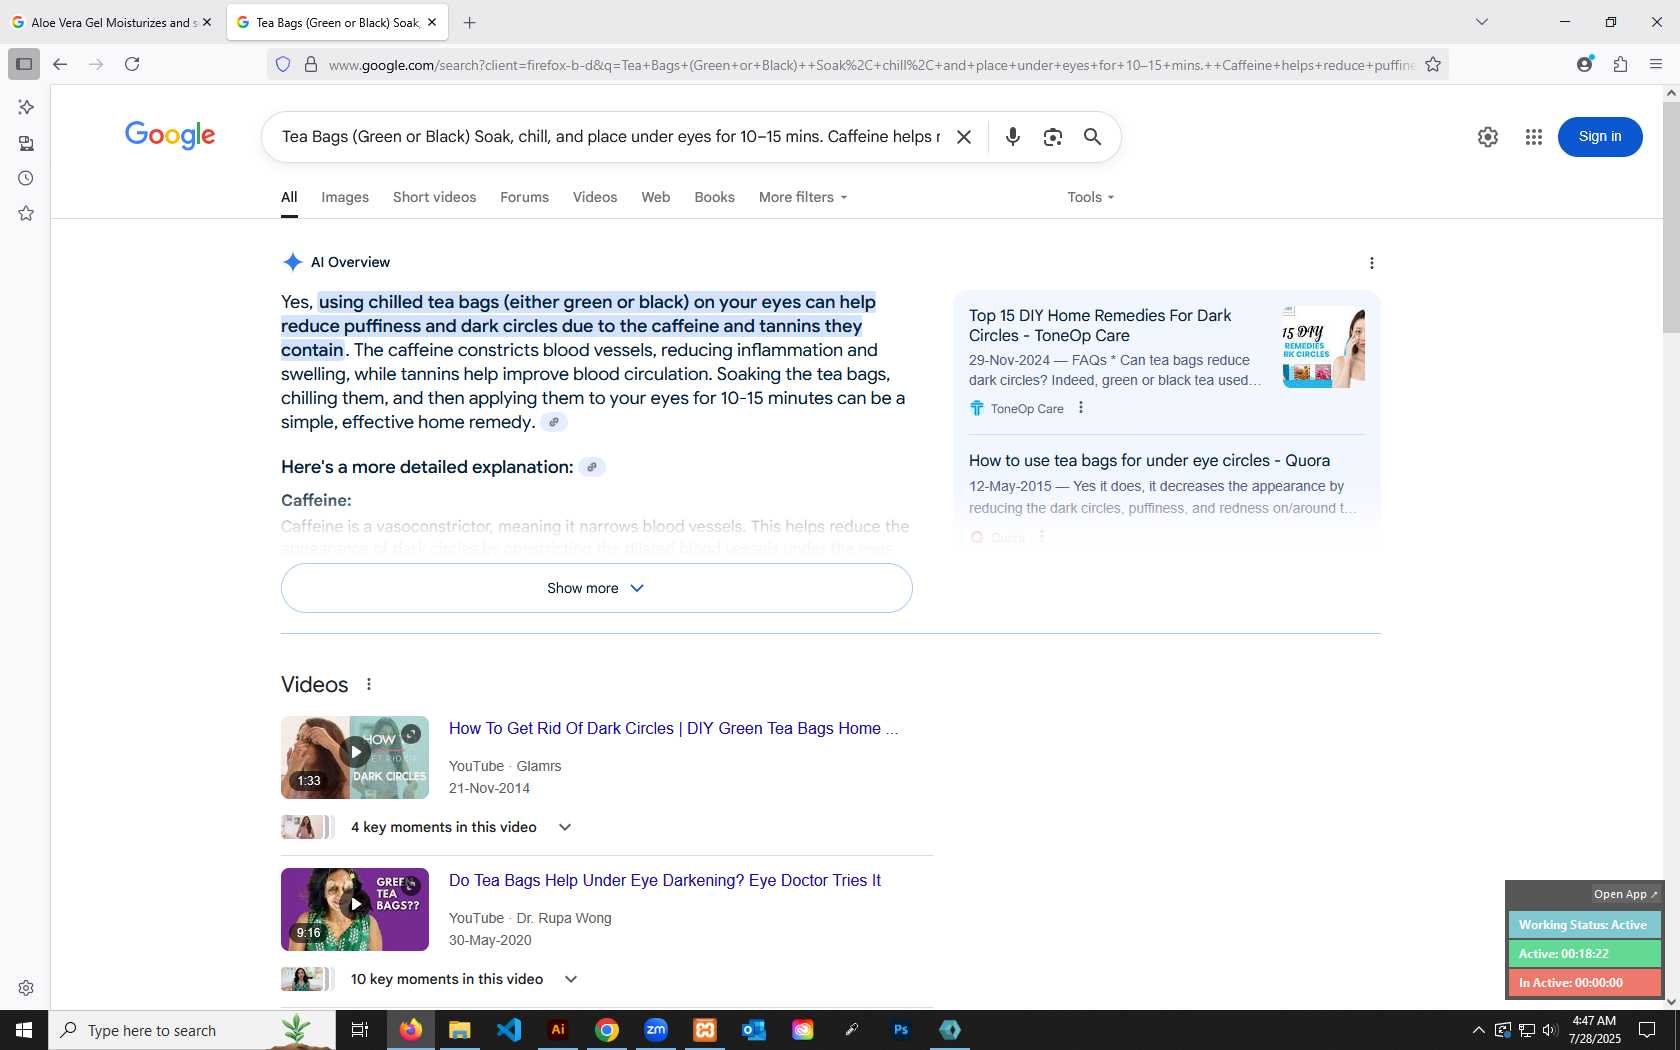
Task: Expand AI Overview with Show more
Action: point(596,588)
